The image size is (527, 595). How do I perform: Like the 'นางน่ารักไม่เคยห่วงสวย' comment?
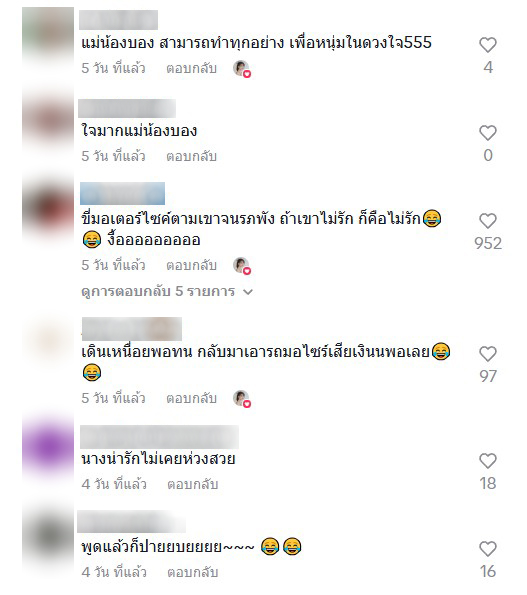click(x=488, y=461)
